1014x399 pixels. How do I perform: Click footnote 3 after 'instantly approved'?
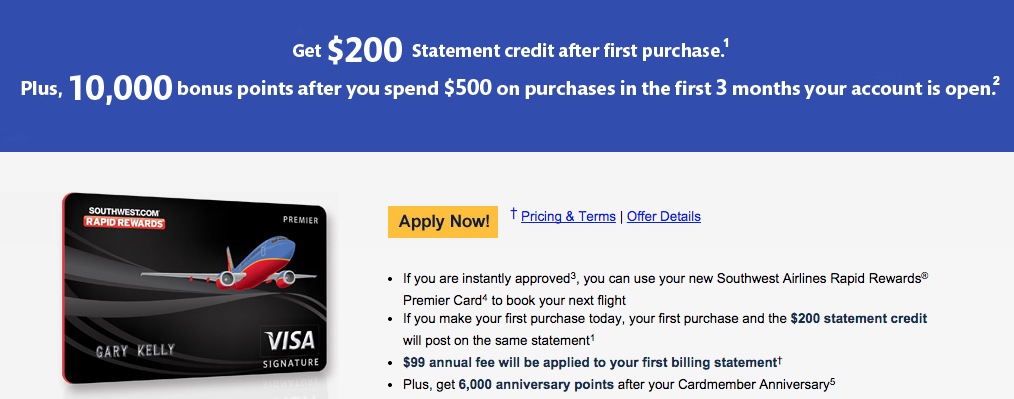(x=573, y=275)
